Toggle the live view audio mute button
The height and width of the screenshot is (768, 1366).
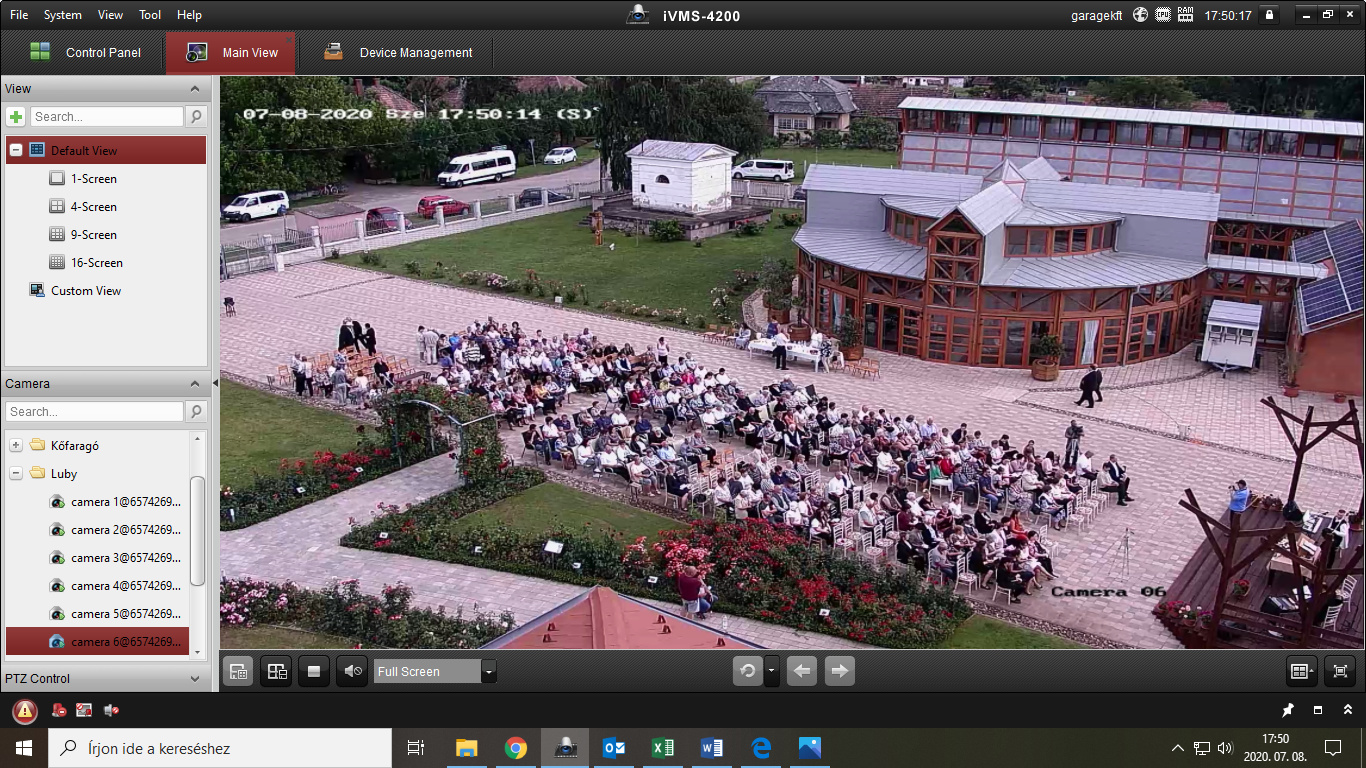(x=352, y=671)
